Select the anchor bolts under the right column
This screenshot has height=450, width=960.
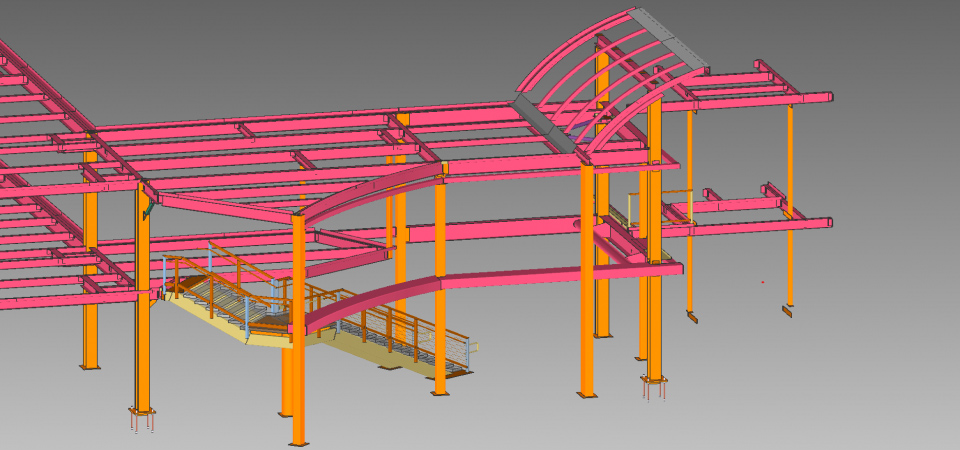point(654,389)
